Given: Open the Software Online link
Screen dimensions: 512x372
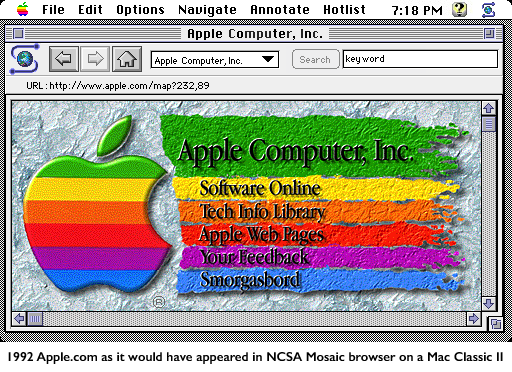Looking at the screenshot, I should click(260, 188).
